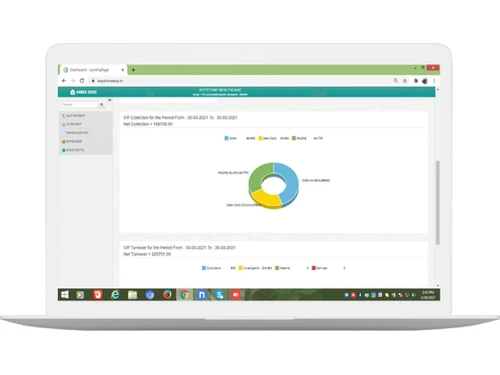
Task: Click the padlock site info icon
Action: coord(93,81)
